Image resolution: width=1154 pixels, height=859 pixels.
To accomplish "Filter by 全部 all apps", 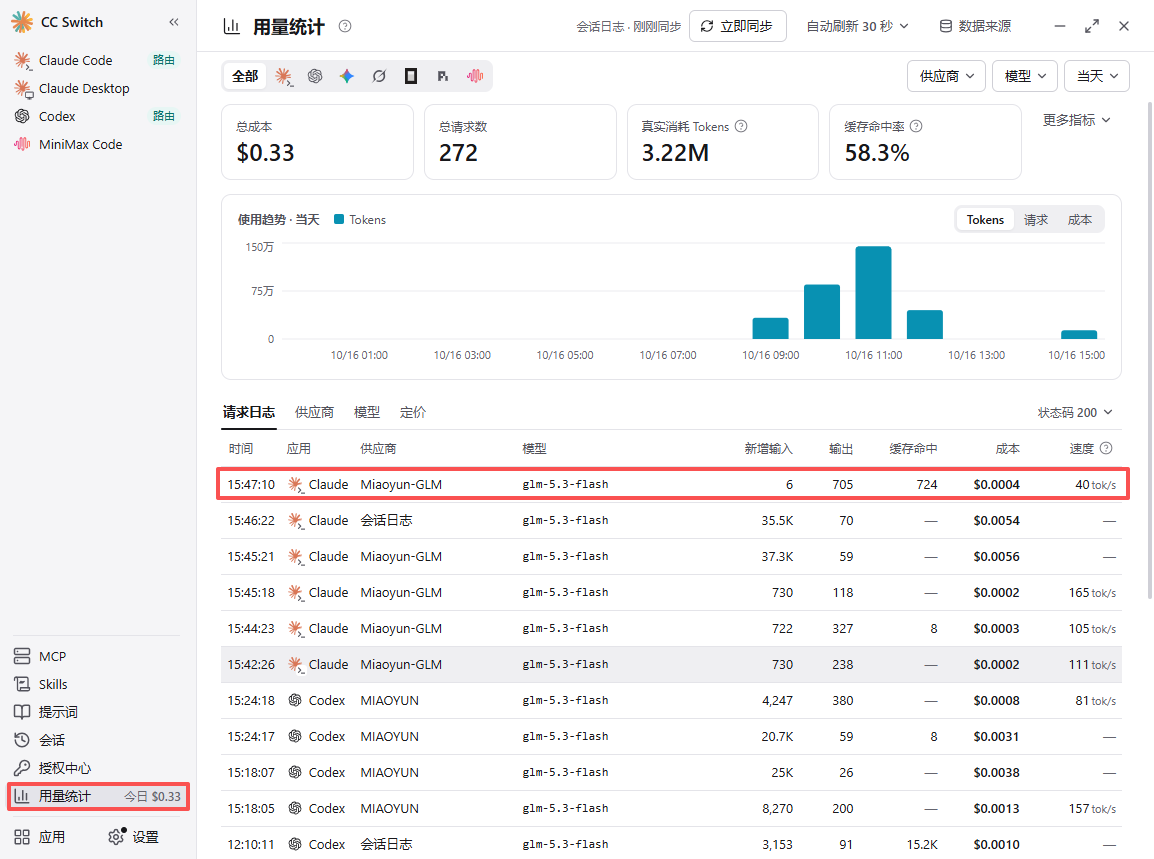I will coord(245,76).
